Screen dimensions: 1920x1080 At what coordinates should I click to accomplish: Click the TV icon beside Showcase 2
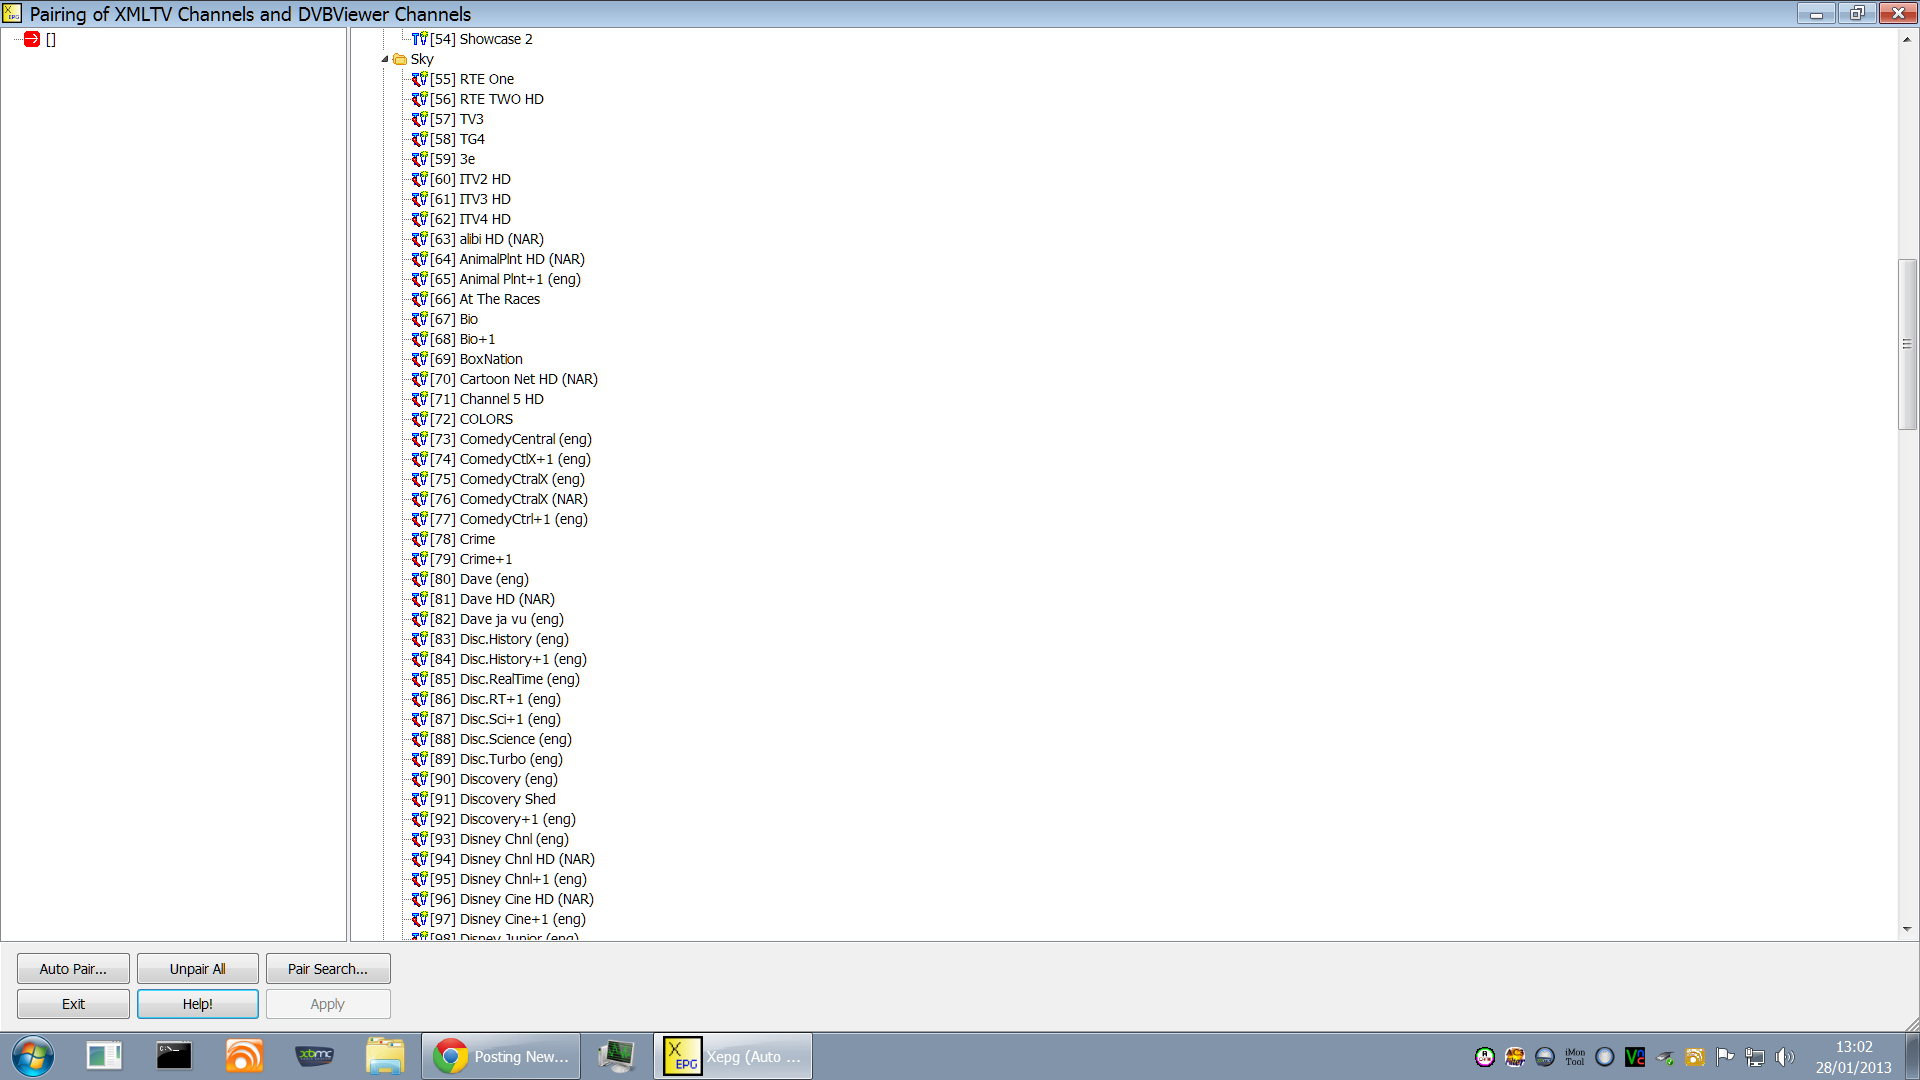419,39
